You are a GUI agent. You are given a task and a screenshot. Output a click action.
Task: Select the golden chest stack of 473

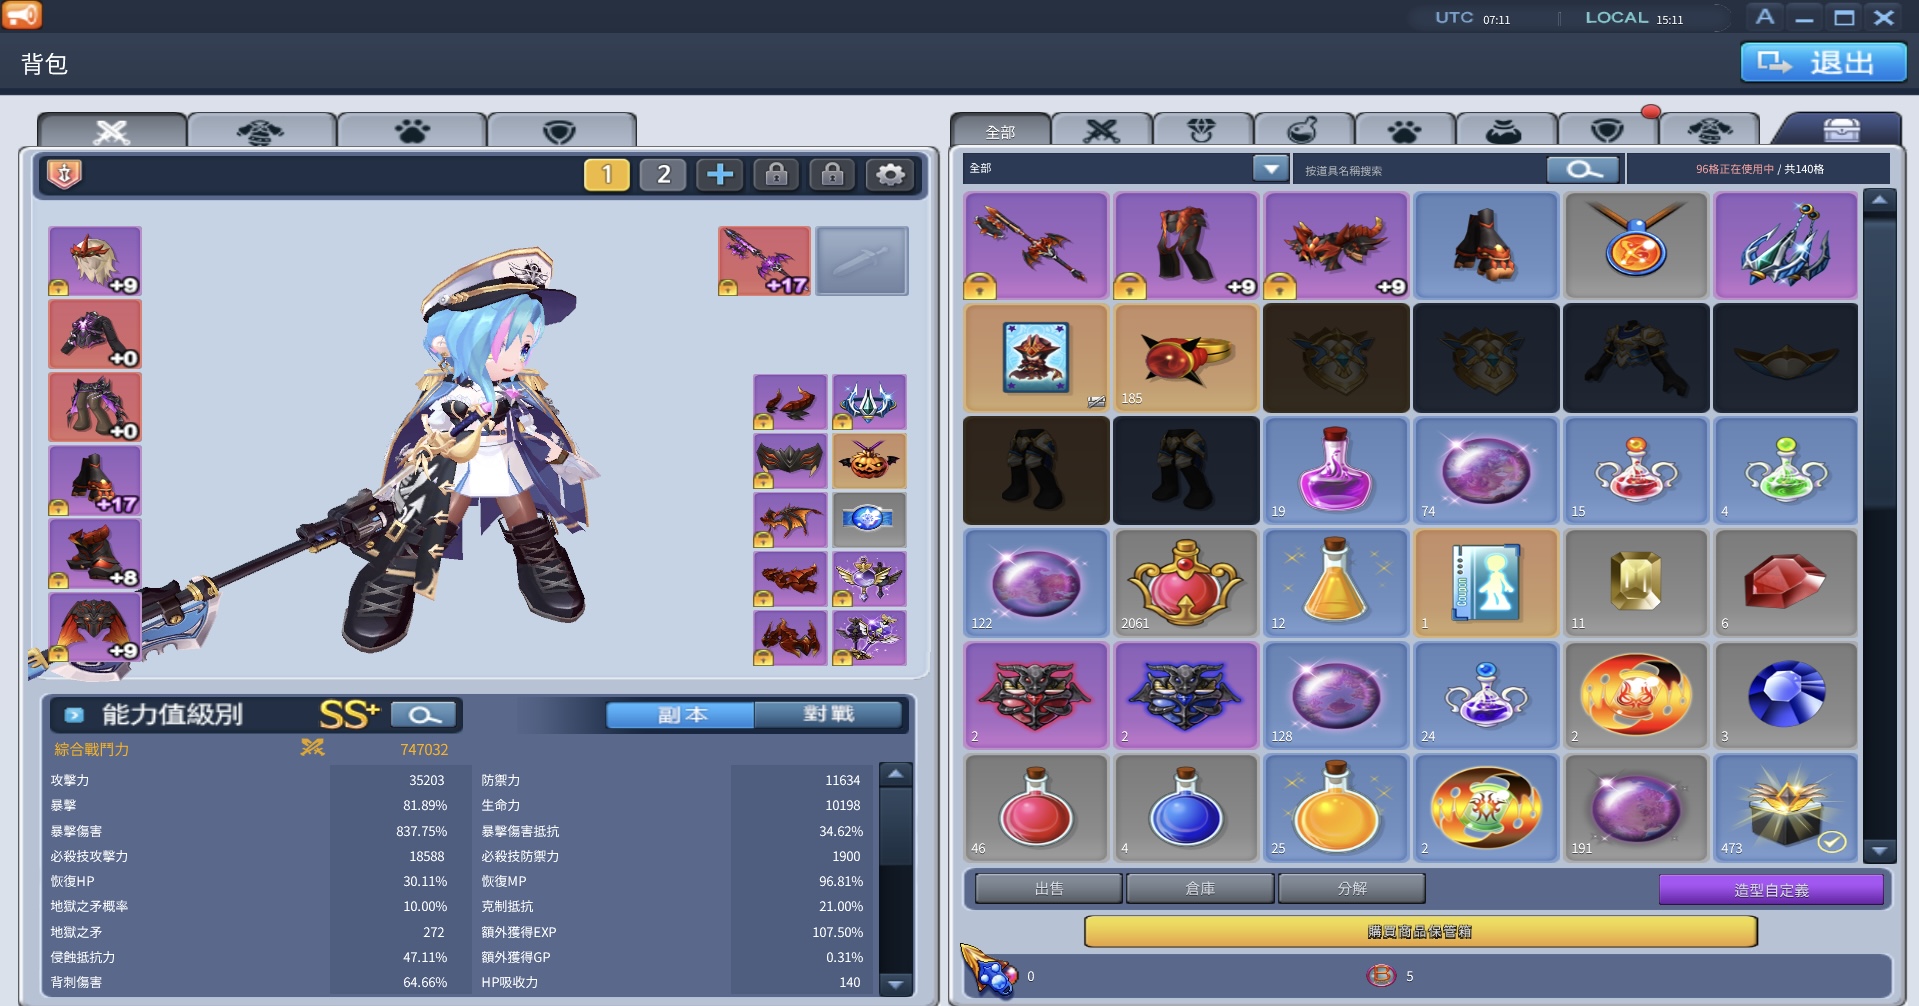click(1786, 808)
